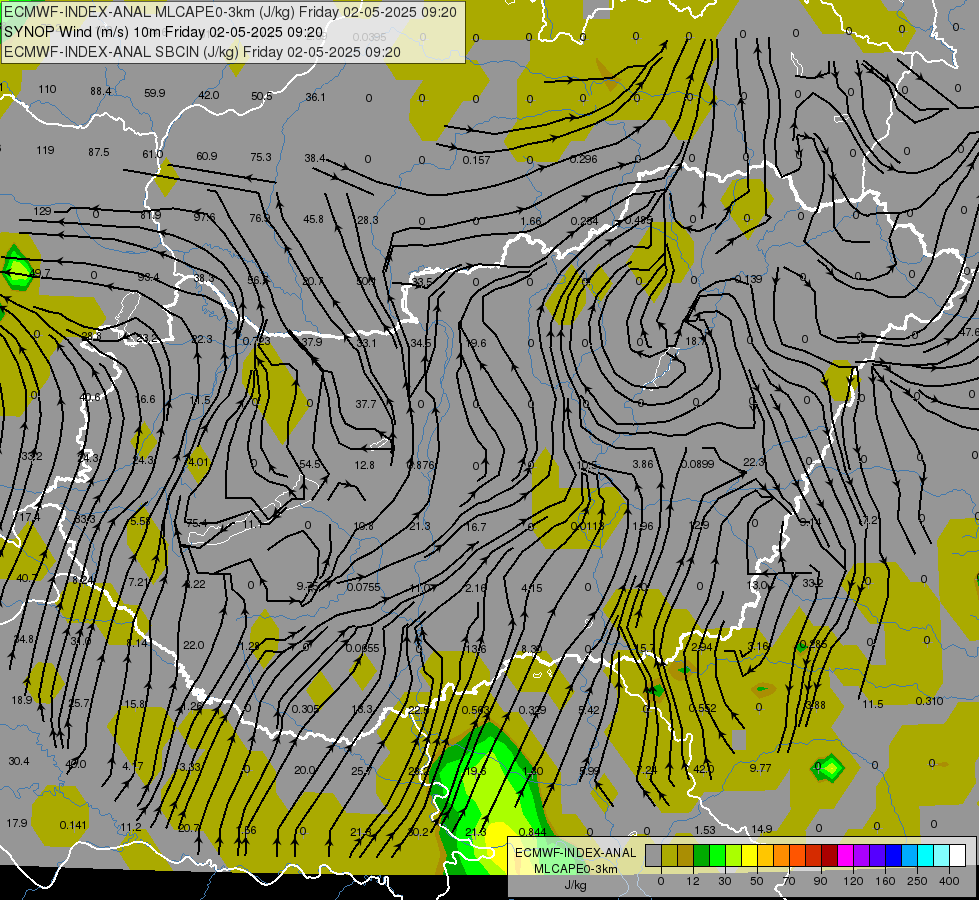This screenshot has width=979, height=900.
Task: Select the magenta legend swatch
Action: pos(845,856)
